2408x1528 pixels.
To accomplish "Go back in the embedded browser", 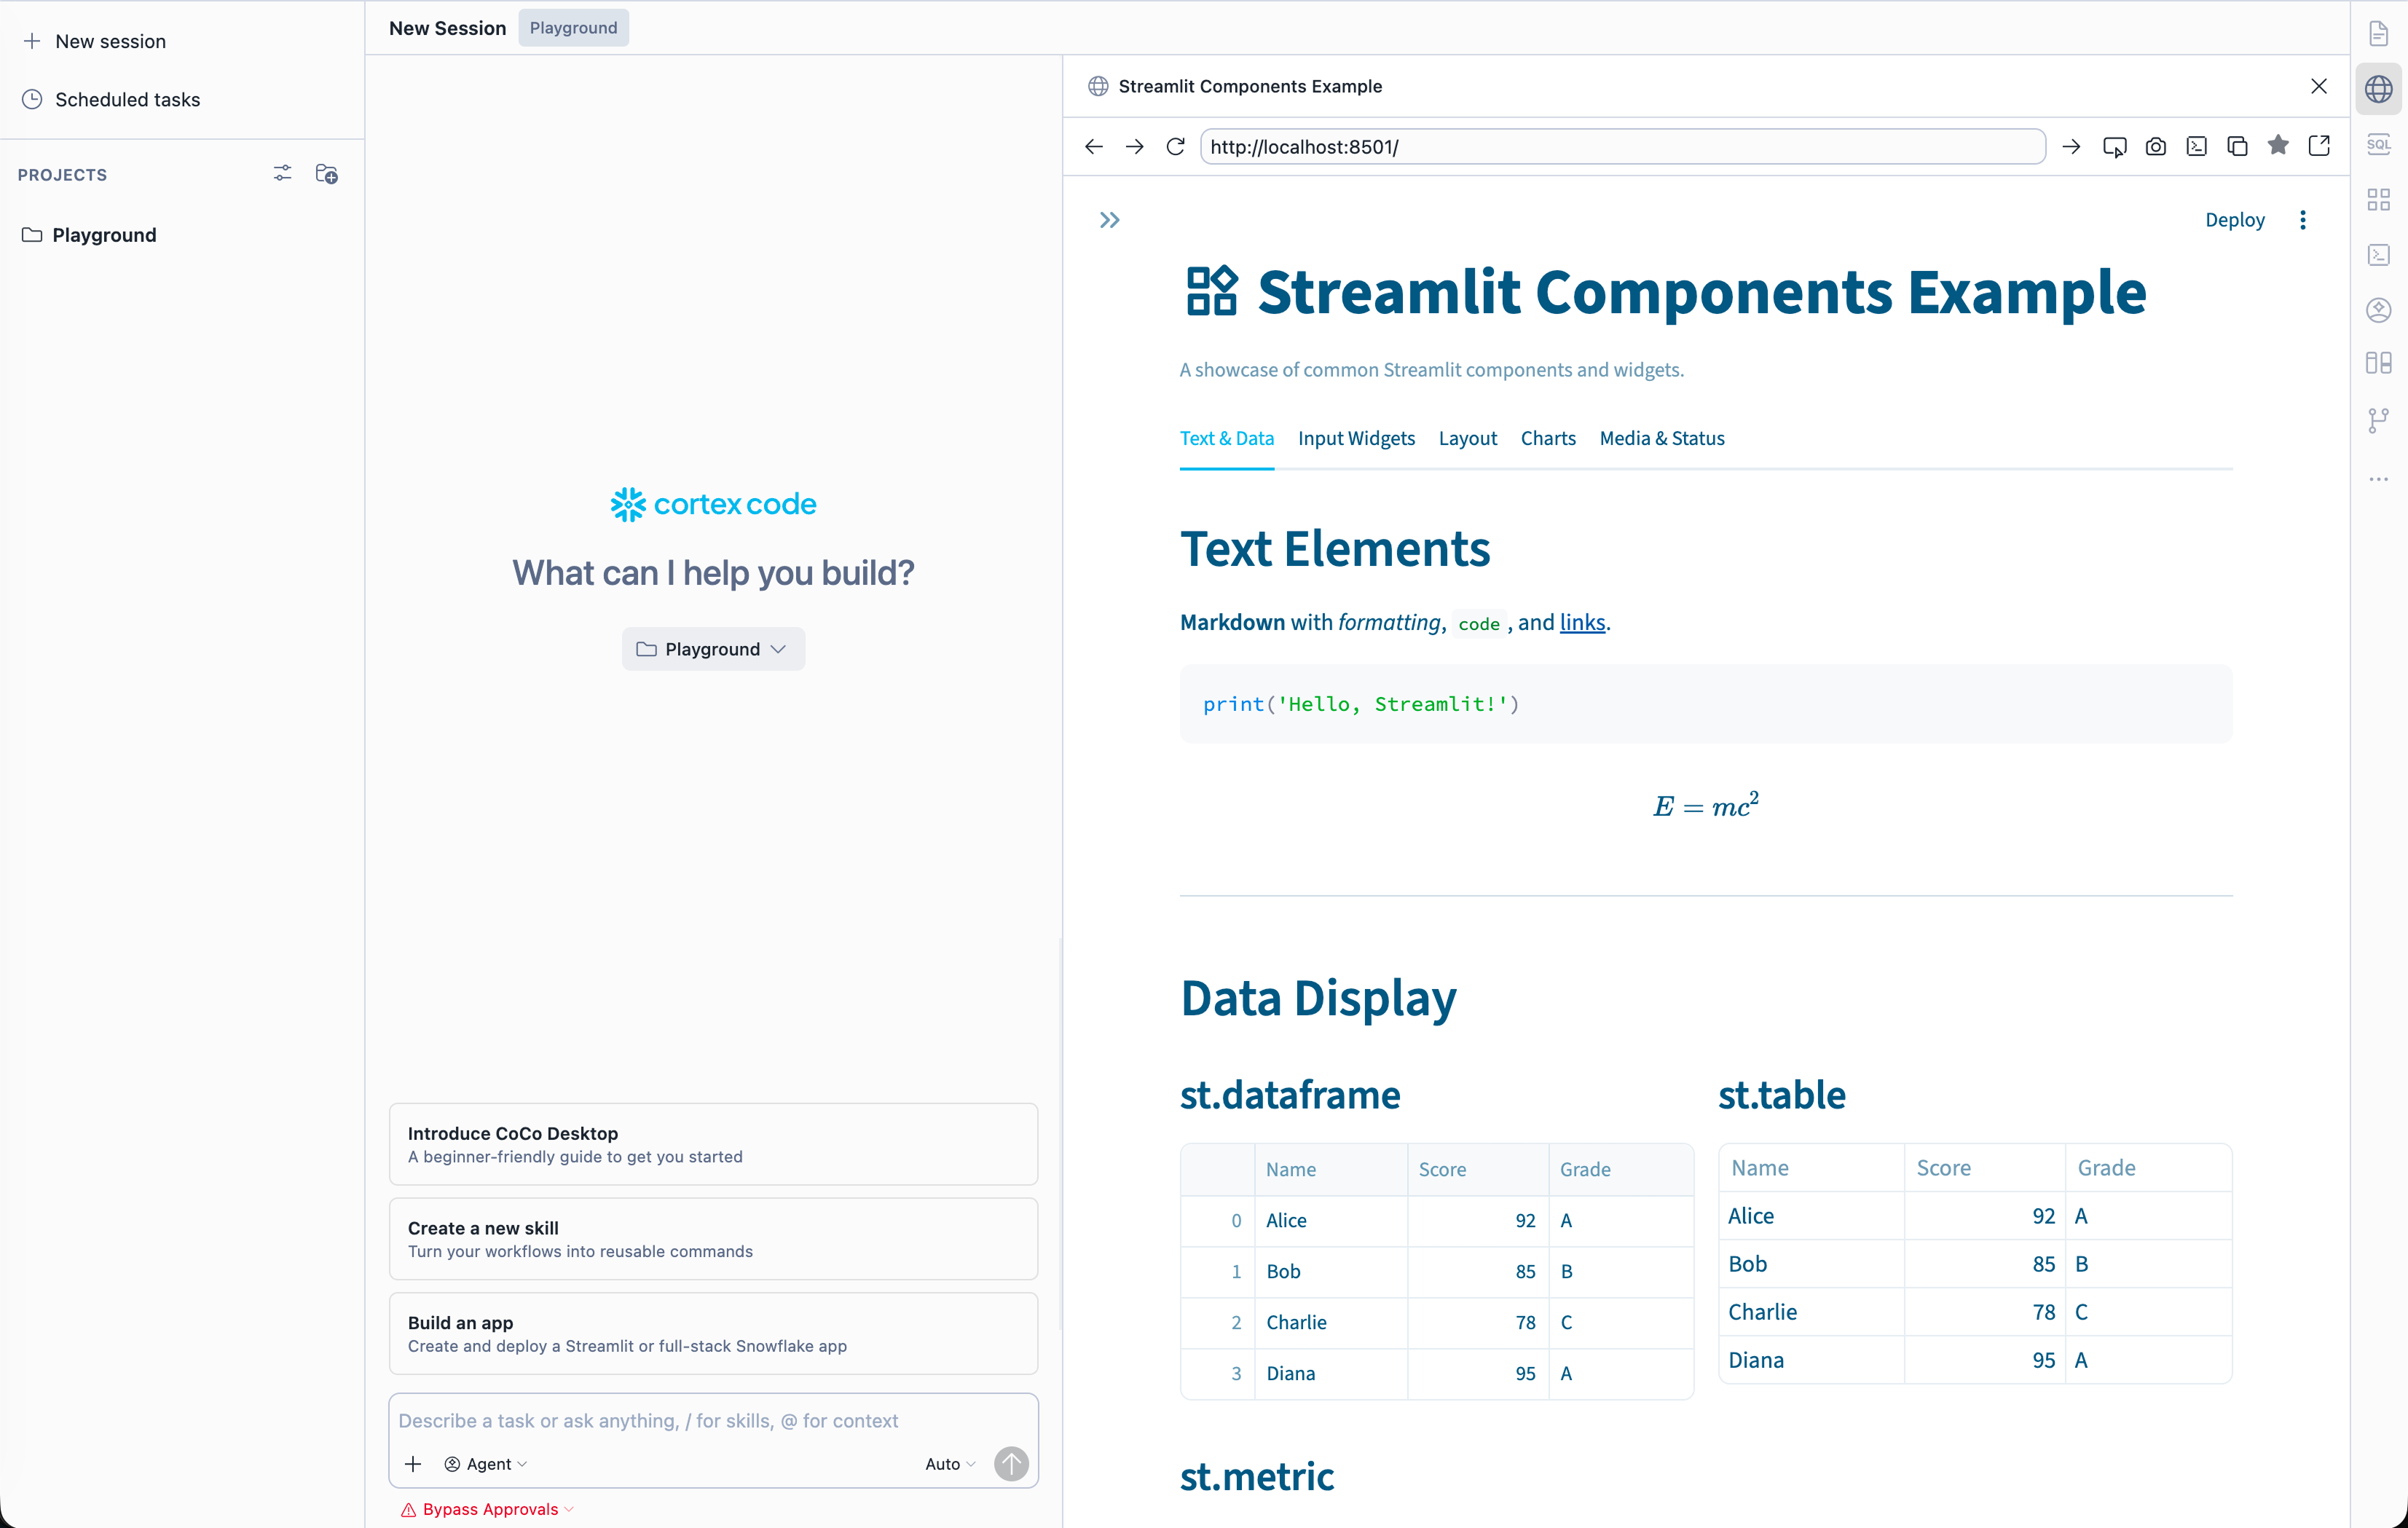I will tap(1093, 147).
